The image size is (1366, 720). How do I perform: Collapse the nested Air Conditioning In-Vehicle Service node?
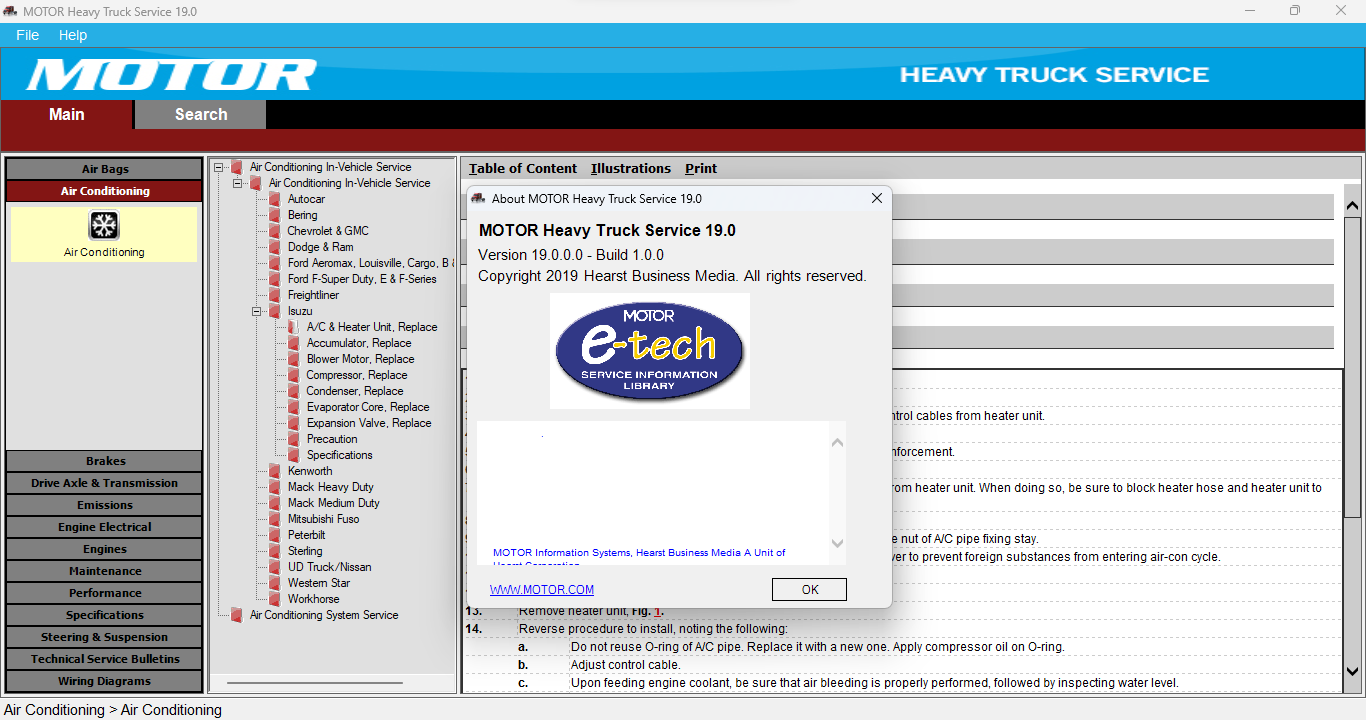pyautogui.click(x=238, y=183)
